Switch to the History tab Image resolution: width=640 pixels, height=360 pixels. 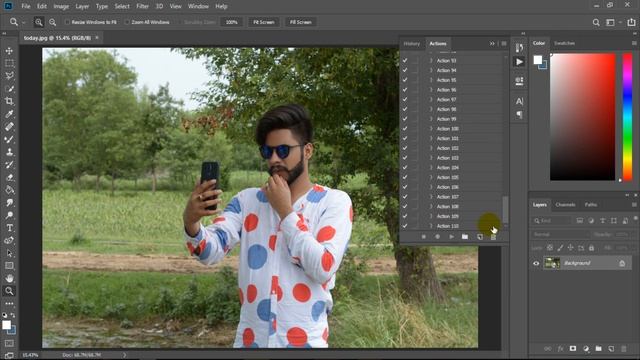tap(411, 44)
